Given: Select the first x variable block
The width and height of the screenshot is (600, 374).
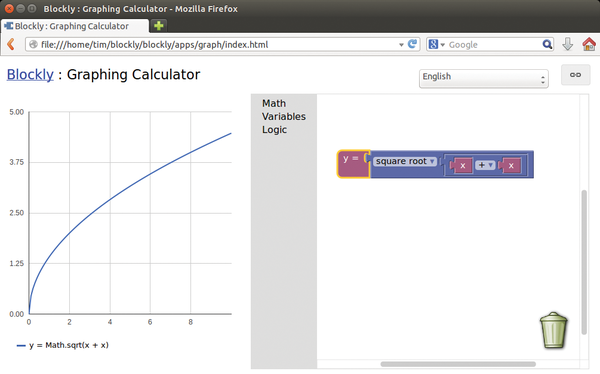Looking at the screenshot, I should point(461,165).
